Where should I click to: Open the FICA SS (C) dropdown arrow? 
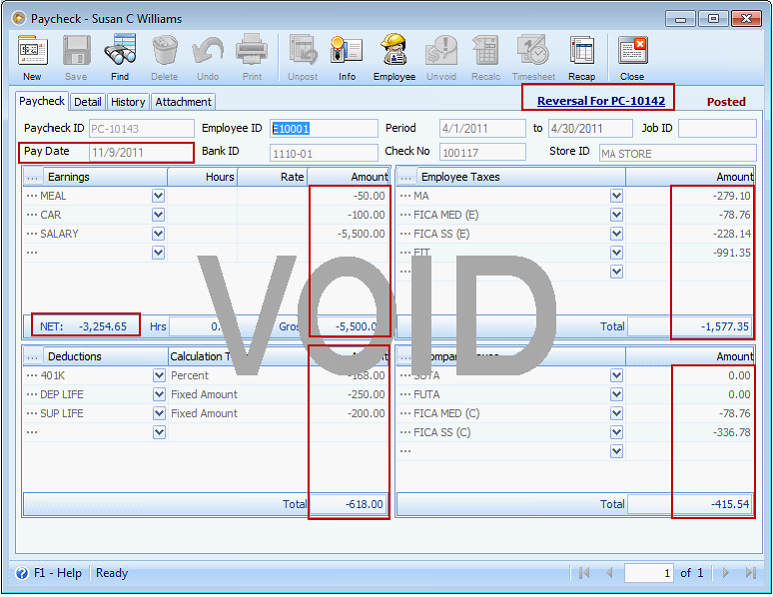click(616, 432)
